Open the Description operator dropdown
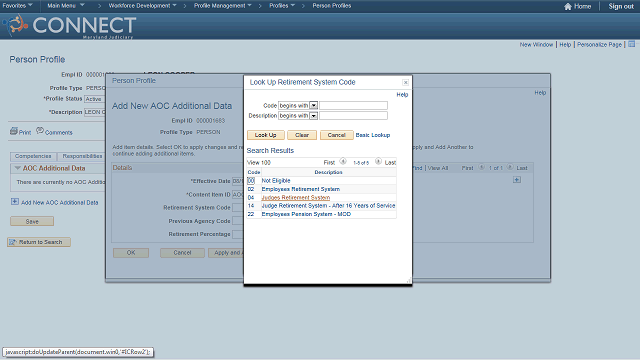640x360 pixels. point(313,116)
